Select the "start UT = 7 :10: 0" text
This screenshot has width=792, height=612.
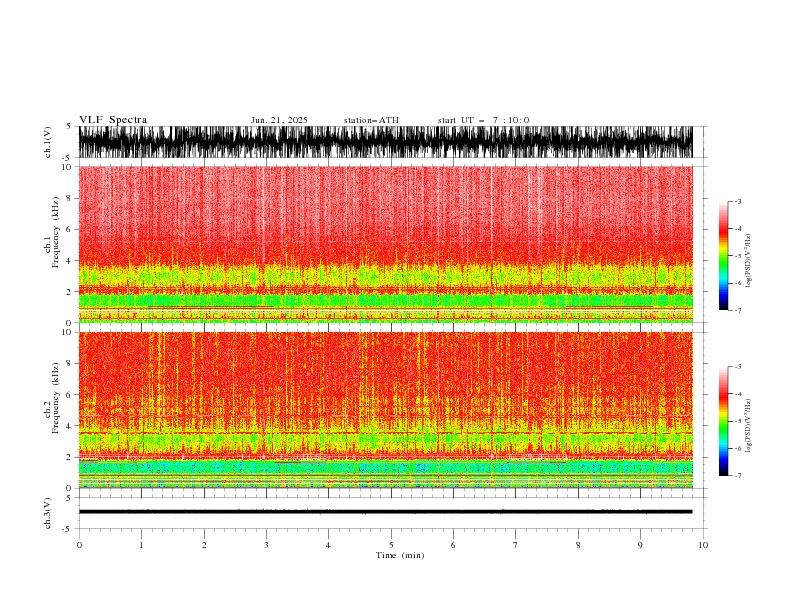483,120
